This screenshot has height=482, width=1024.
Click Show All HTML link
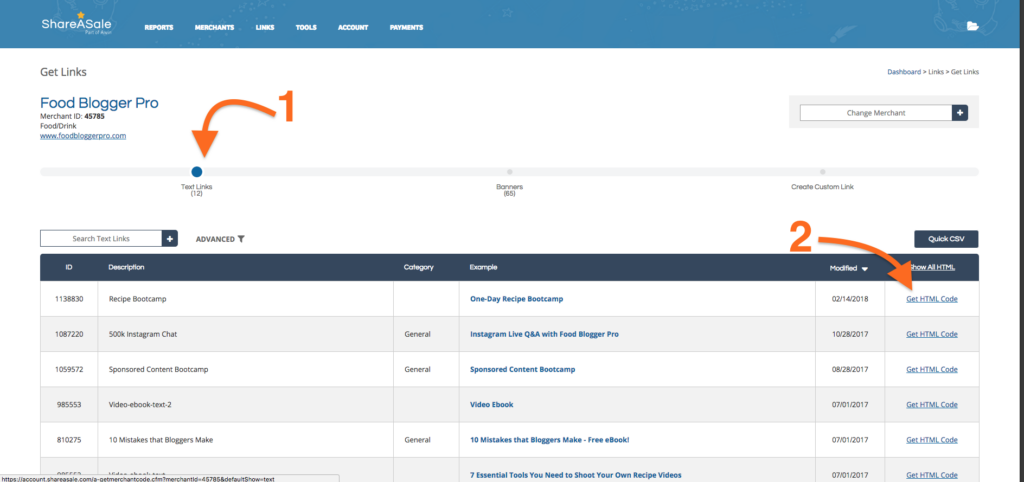(x=932, y=268)
